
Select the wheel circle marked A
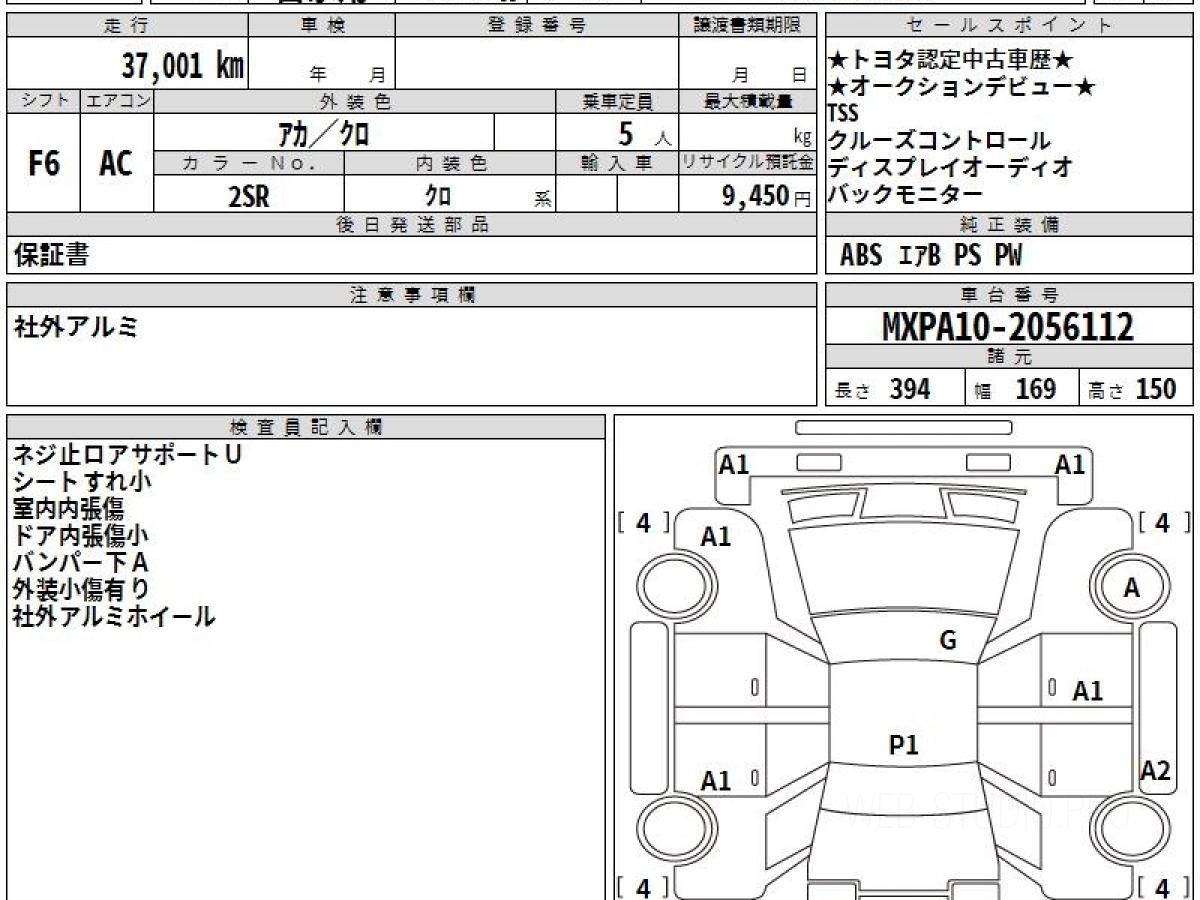click(1130, 588)
